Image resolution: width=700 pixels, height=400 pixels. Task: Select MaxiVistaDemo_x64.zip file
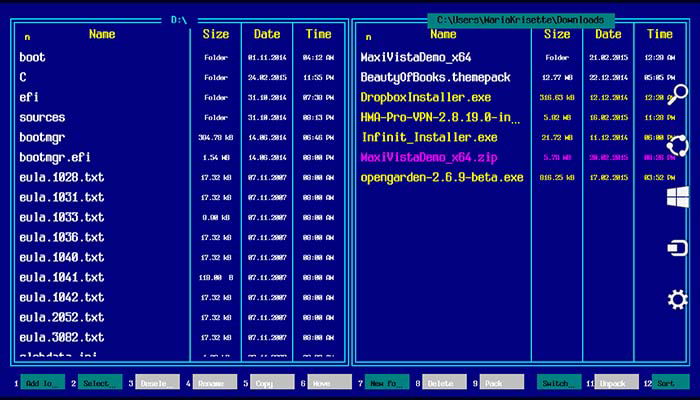tap(429, 158)
